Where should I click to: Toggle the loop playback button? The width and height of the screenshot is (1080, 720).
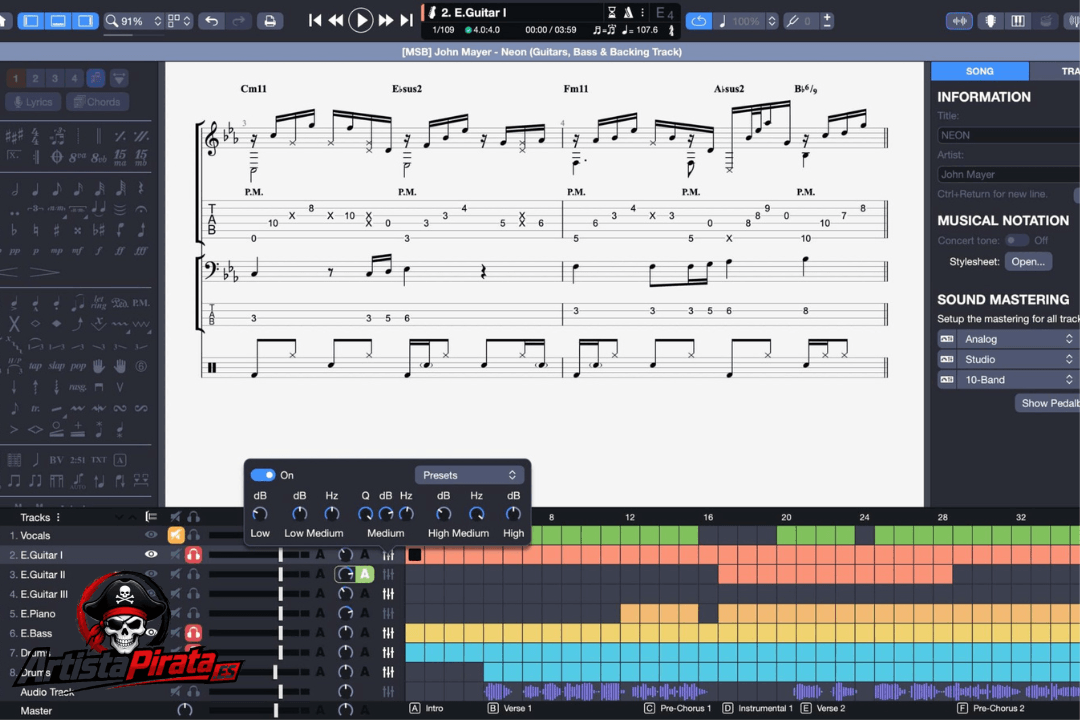click(x=698, y=21)
